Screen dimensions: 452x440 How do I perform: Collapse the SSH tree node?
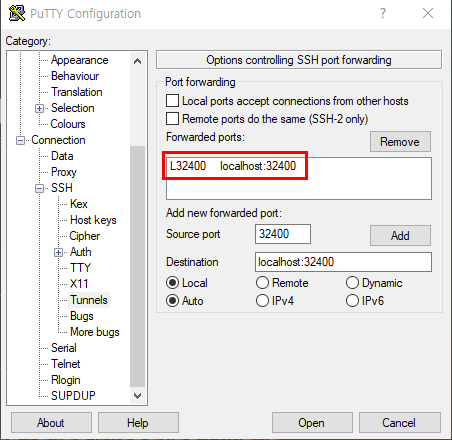pyautogui.click(x=39, y=188)
